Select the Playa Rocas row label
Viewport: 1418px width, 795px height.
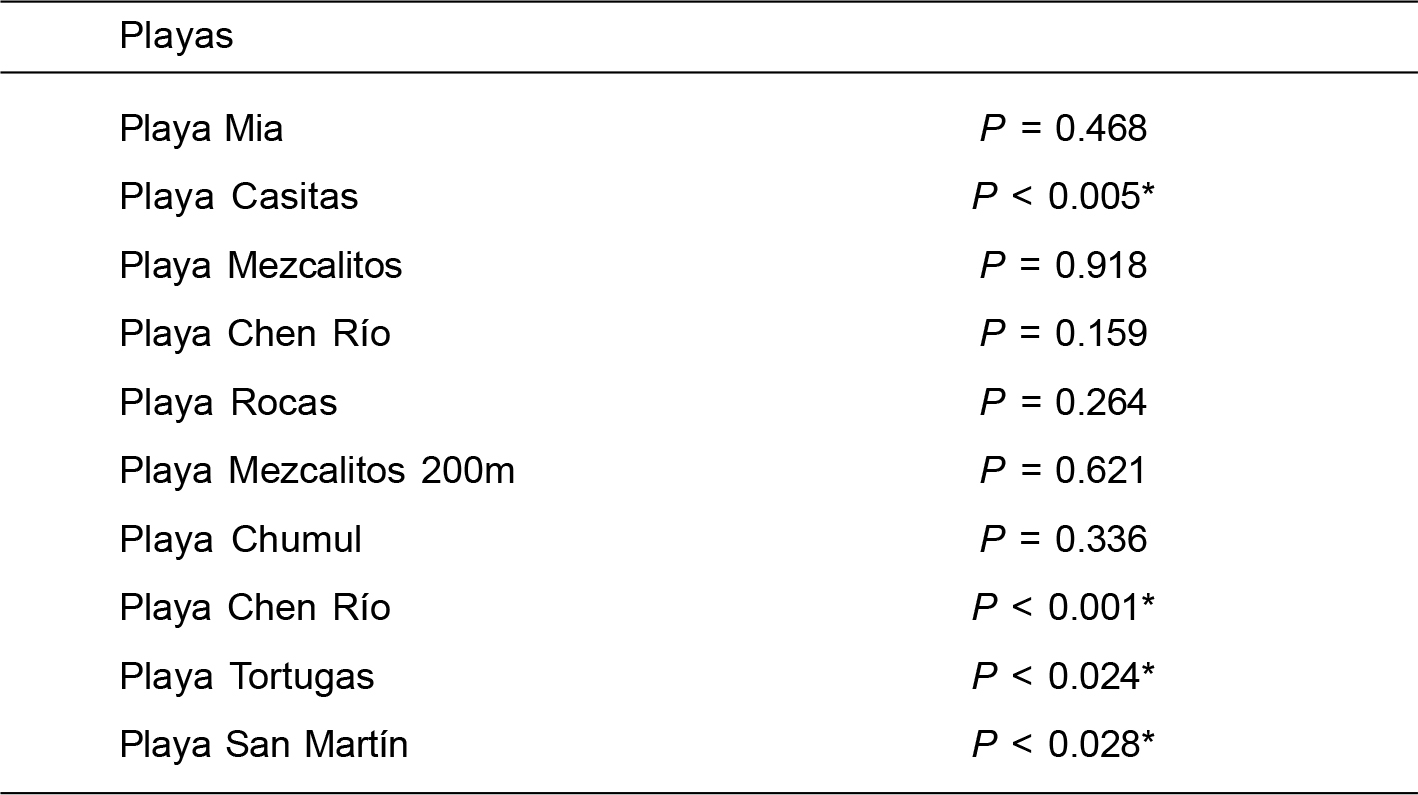click(x=228, y=403)
